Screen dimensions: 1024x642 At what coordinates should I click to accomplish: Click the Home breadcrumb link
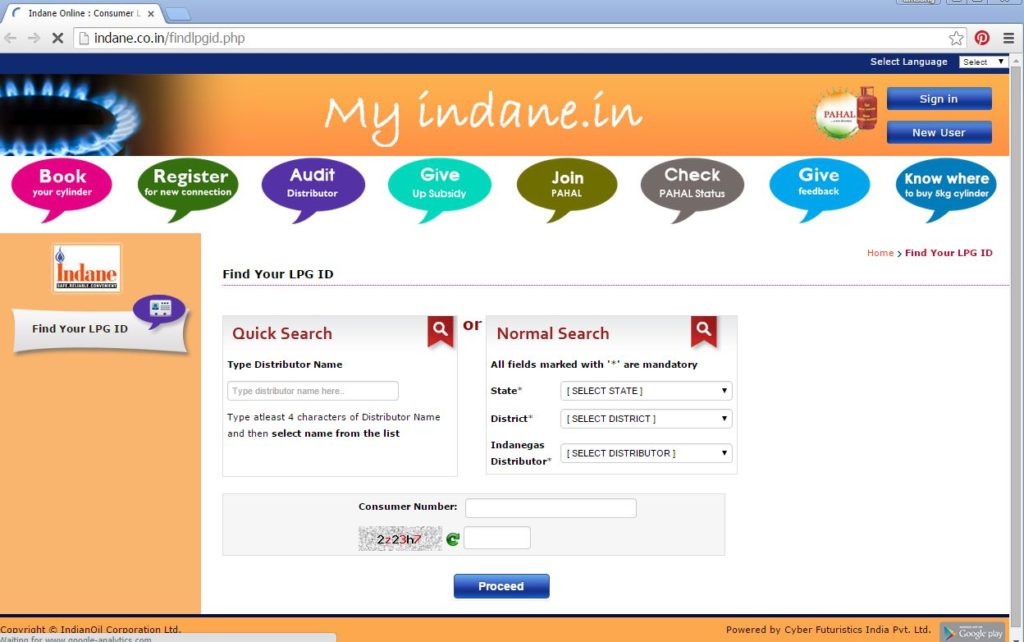[880, 253]
